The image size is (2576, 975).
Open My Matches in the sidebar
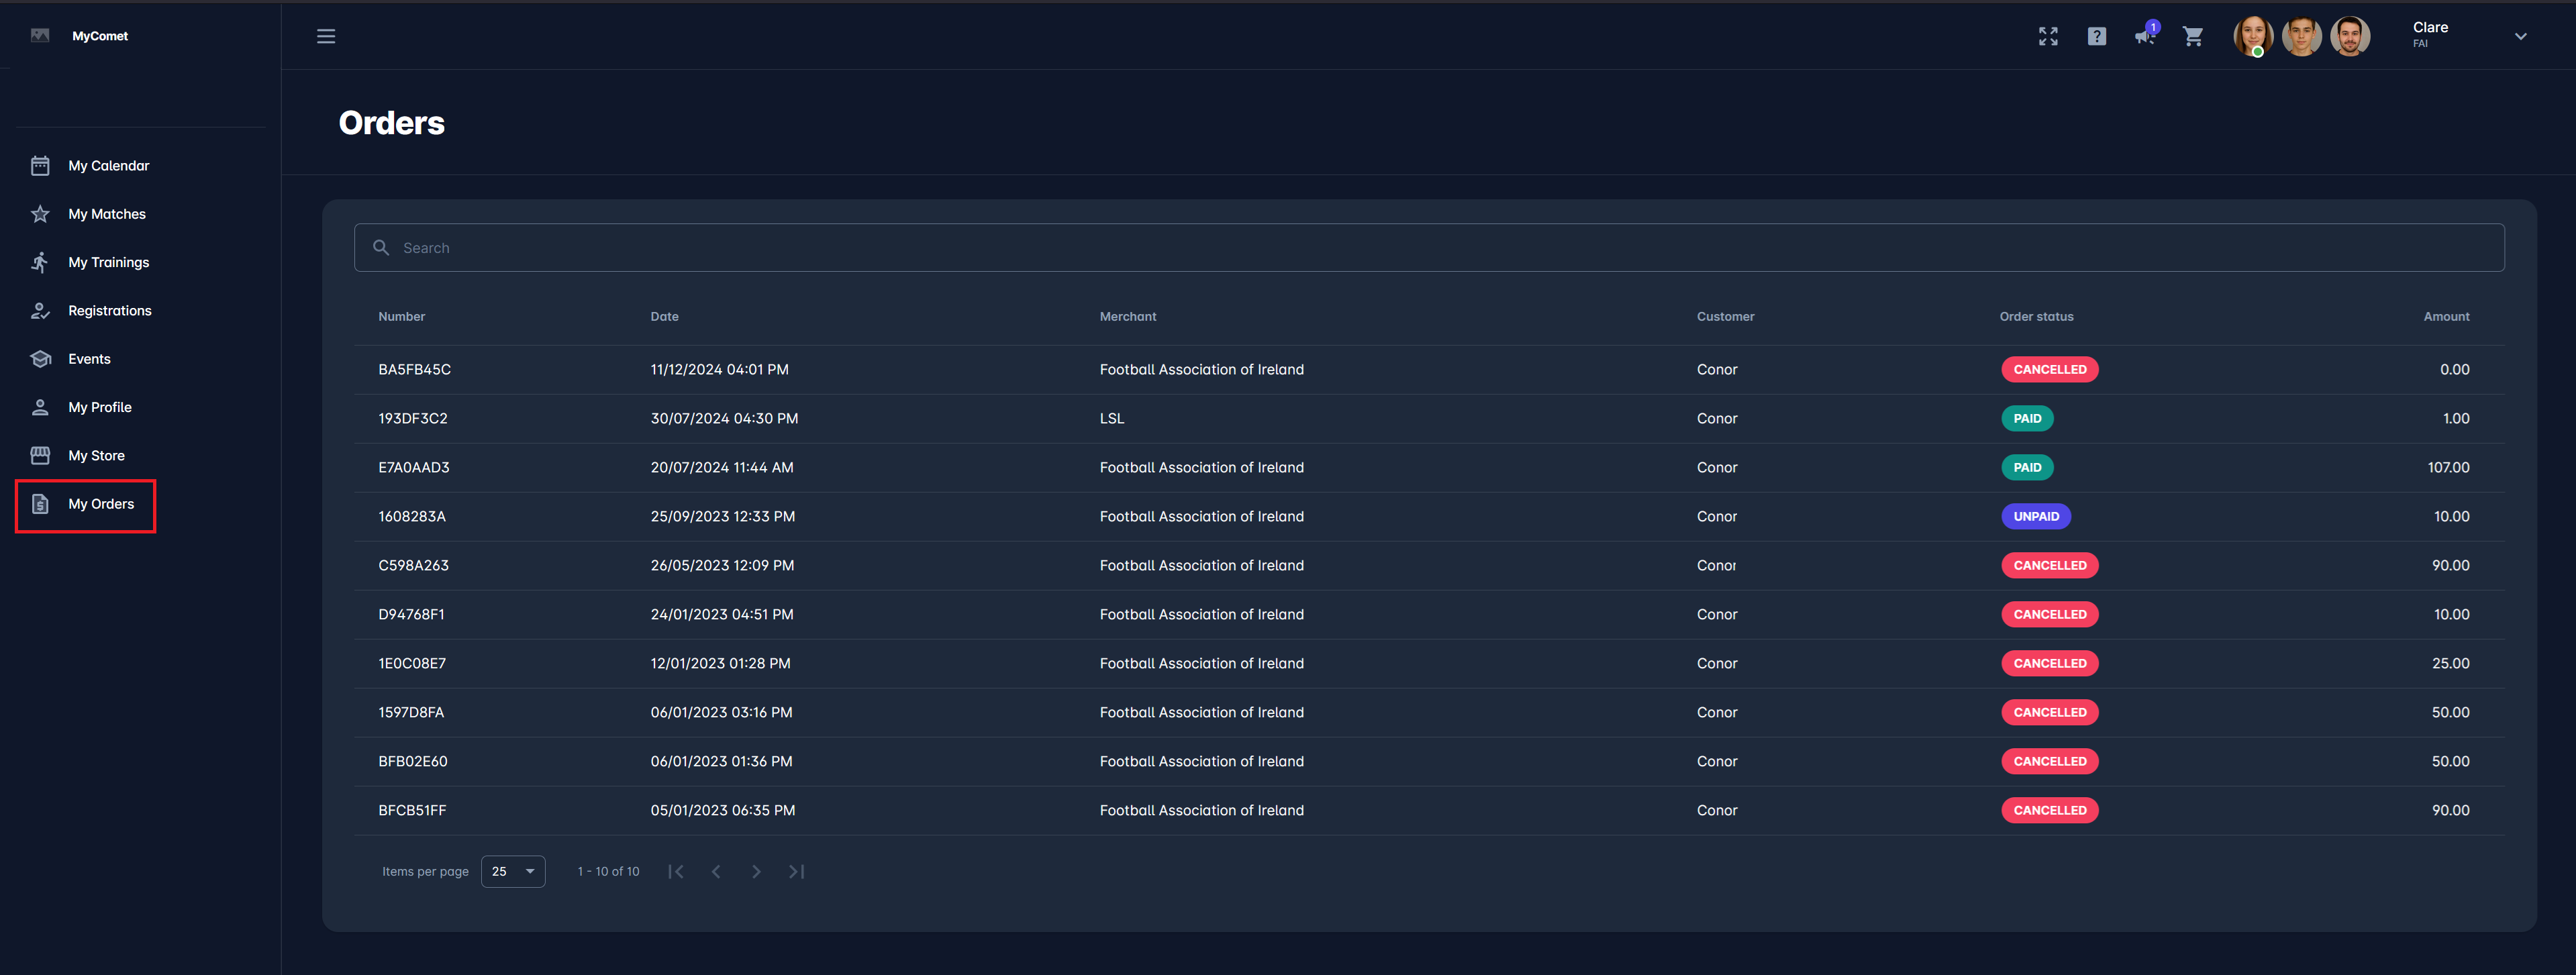pyautogui.click(x=107, y=214)
